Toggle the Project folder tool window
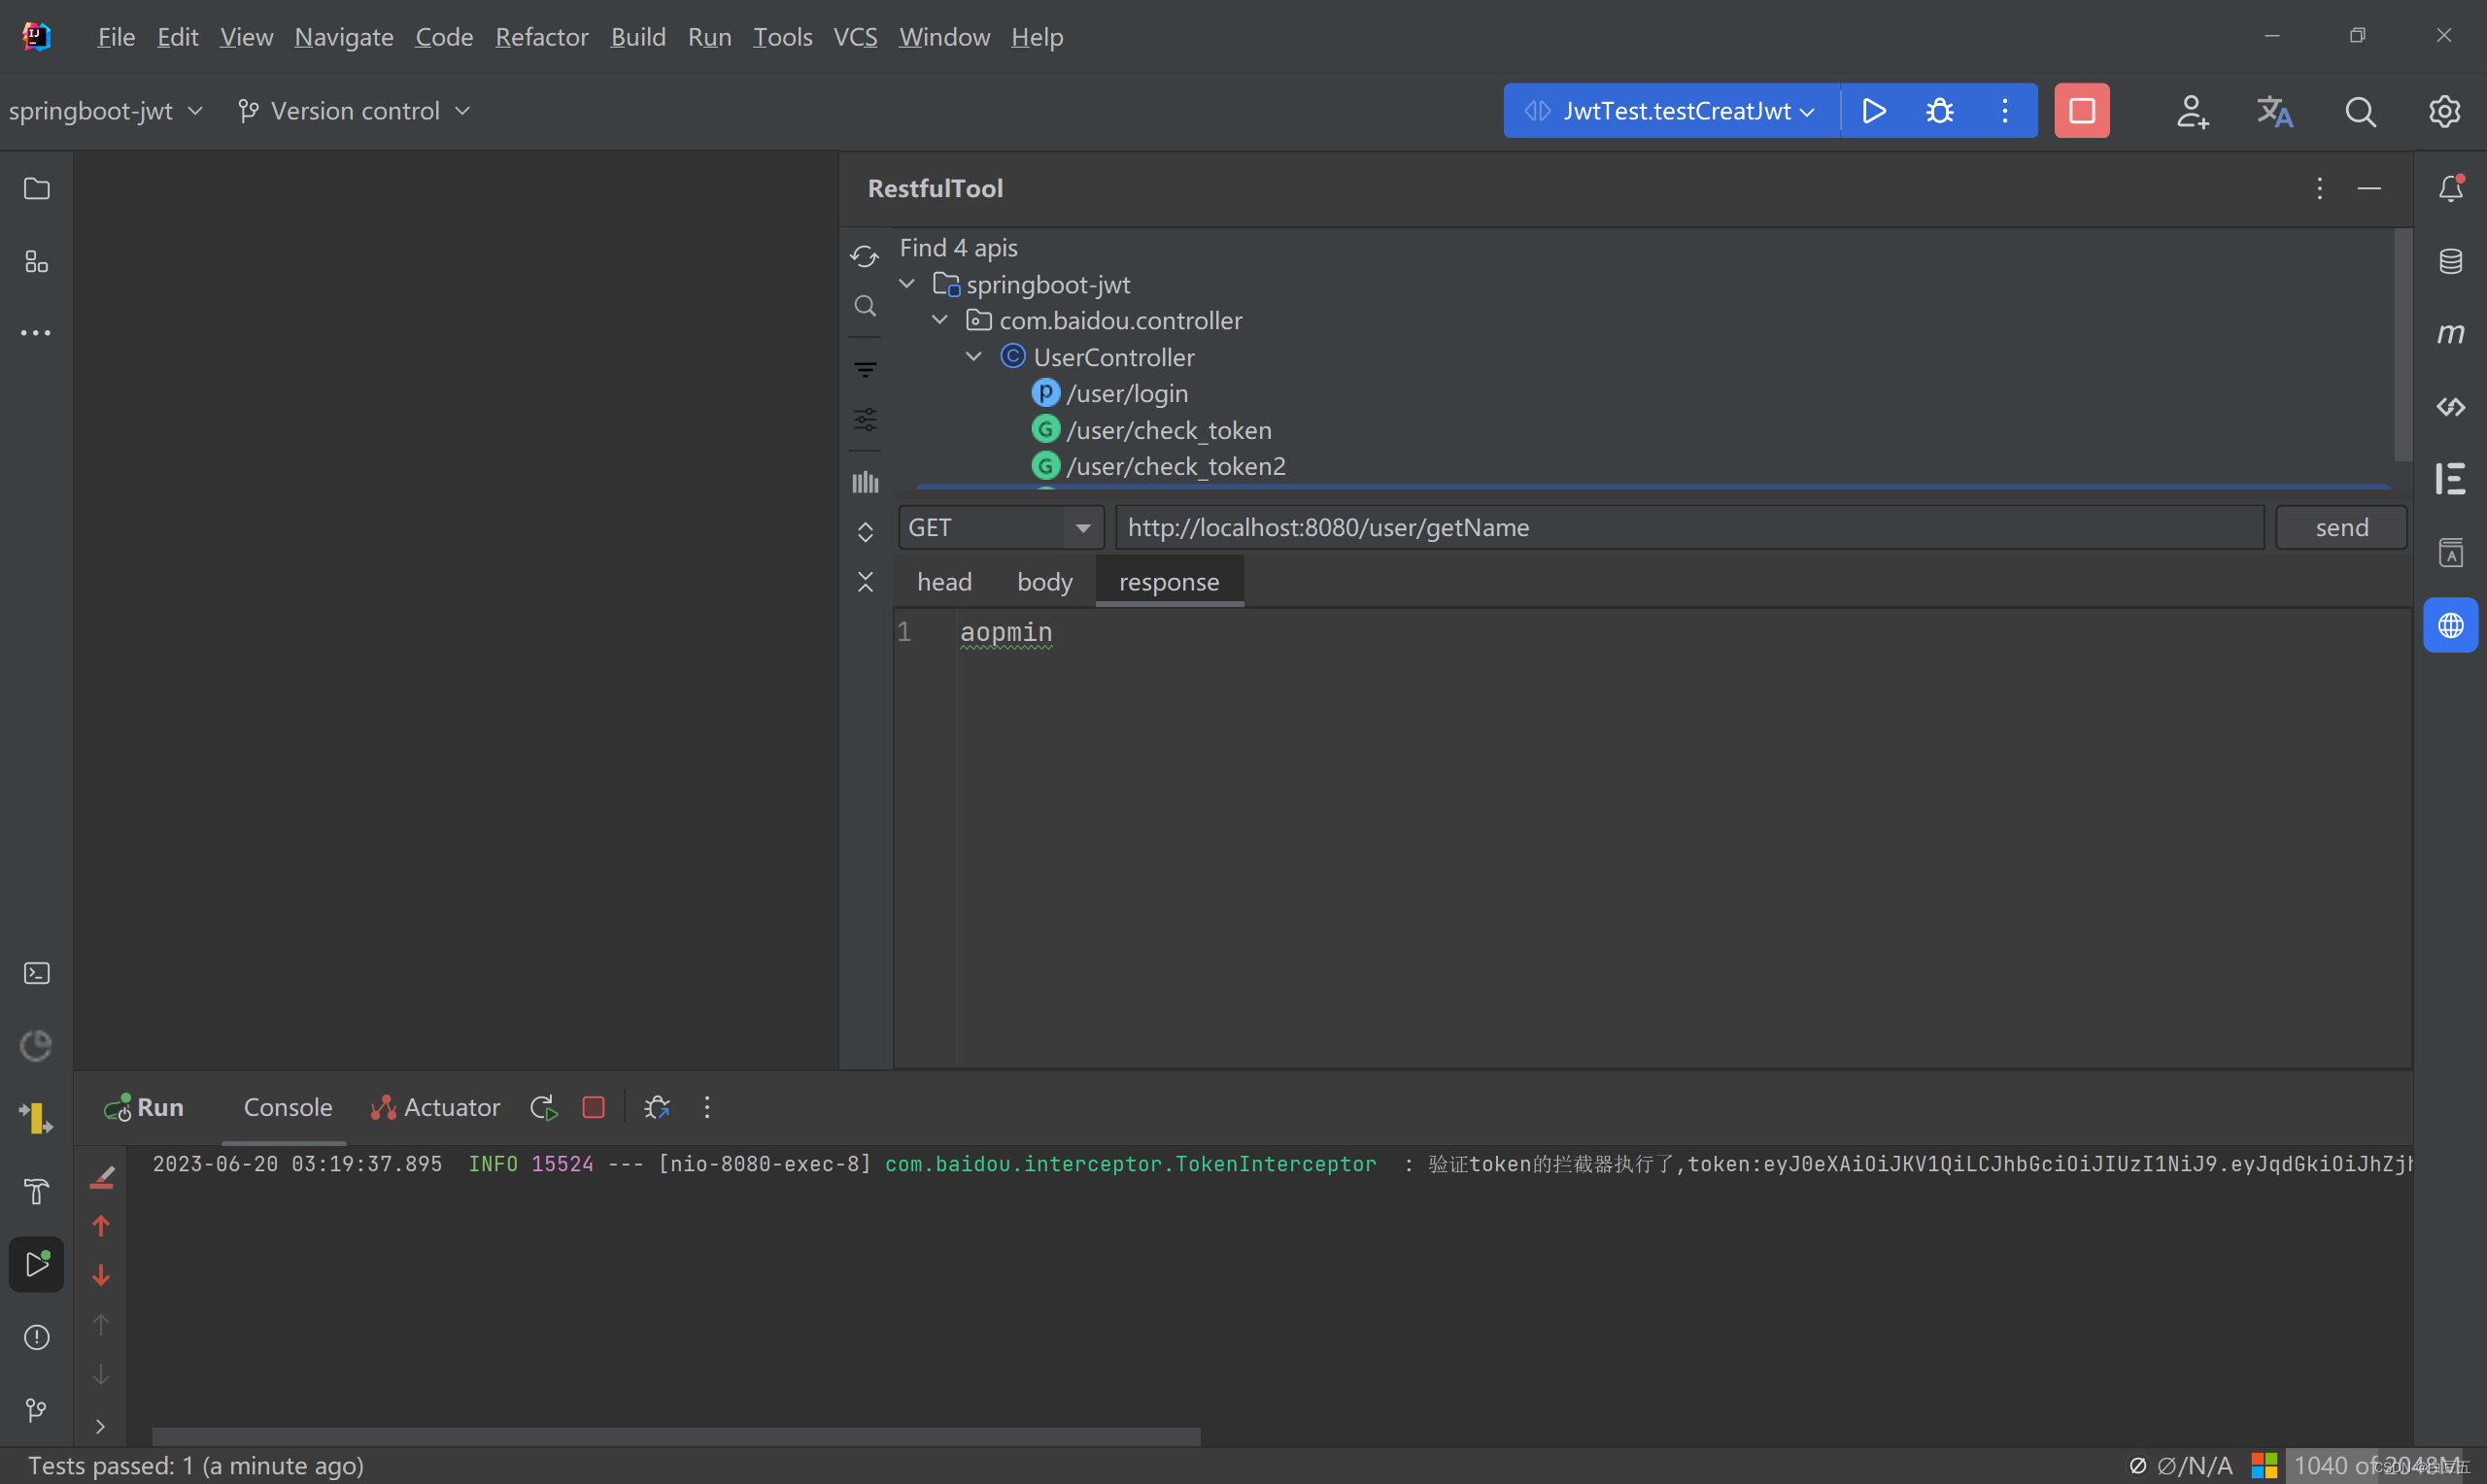Screen dimensions: 2487x1484 (37, 189)
